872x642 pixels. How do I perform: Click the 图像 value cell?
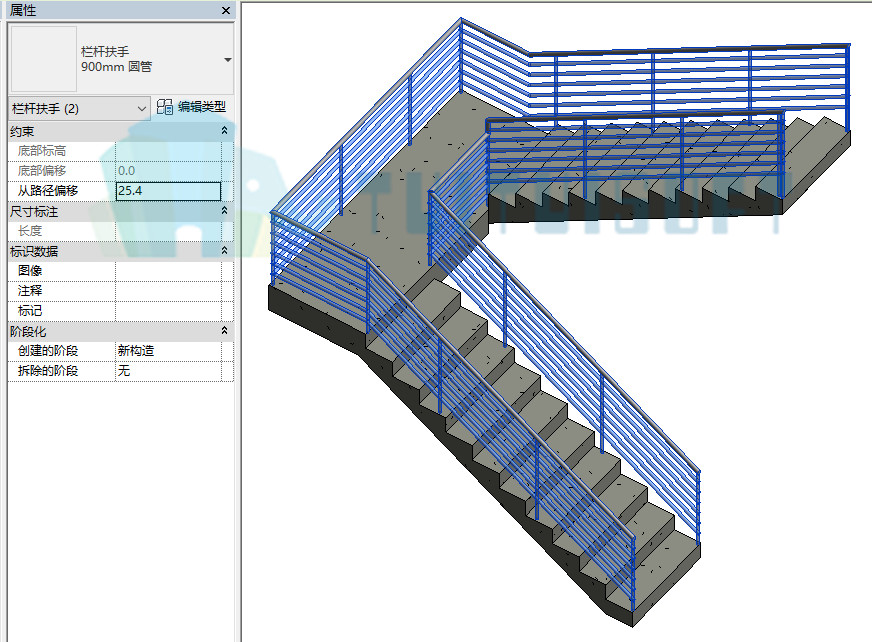click(x=169, y=271)
